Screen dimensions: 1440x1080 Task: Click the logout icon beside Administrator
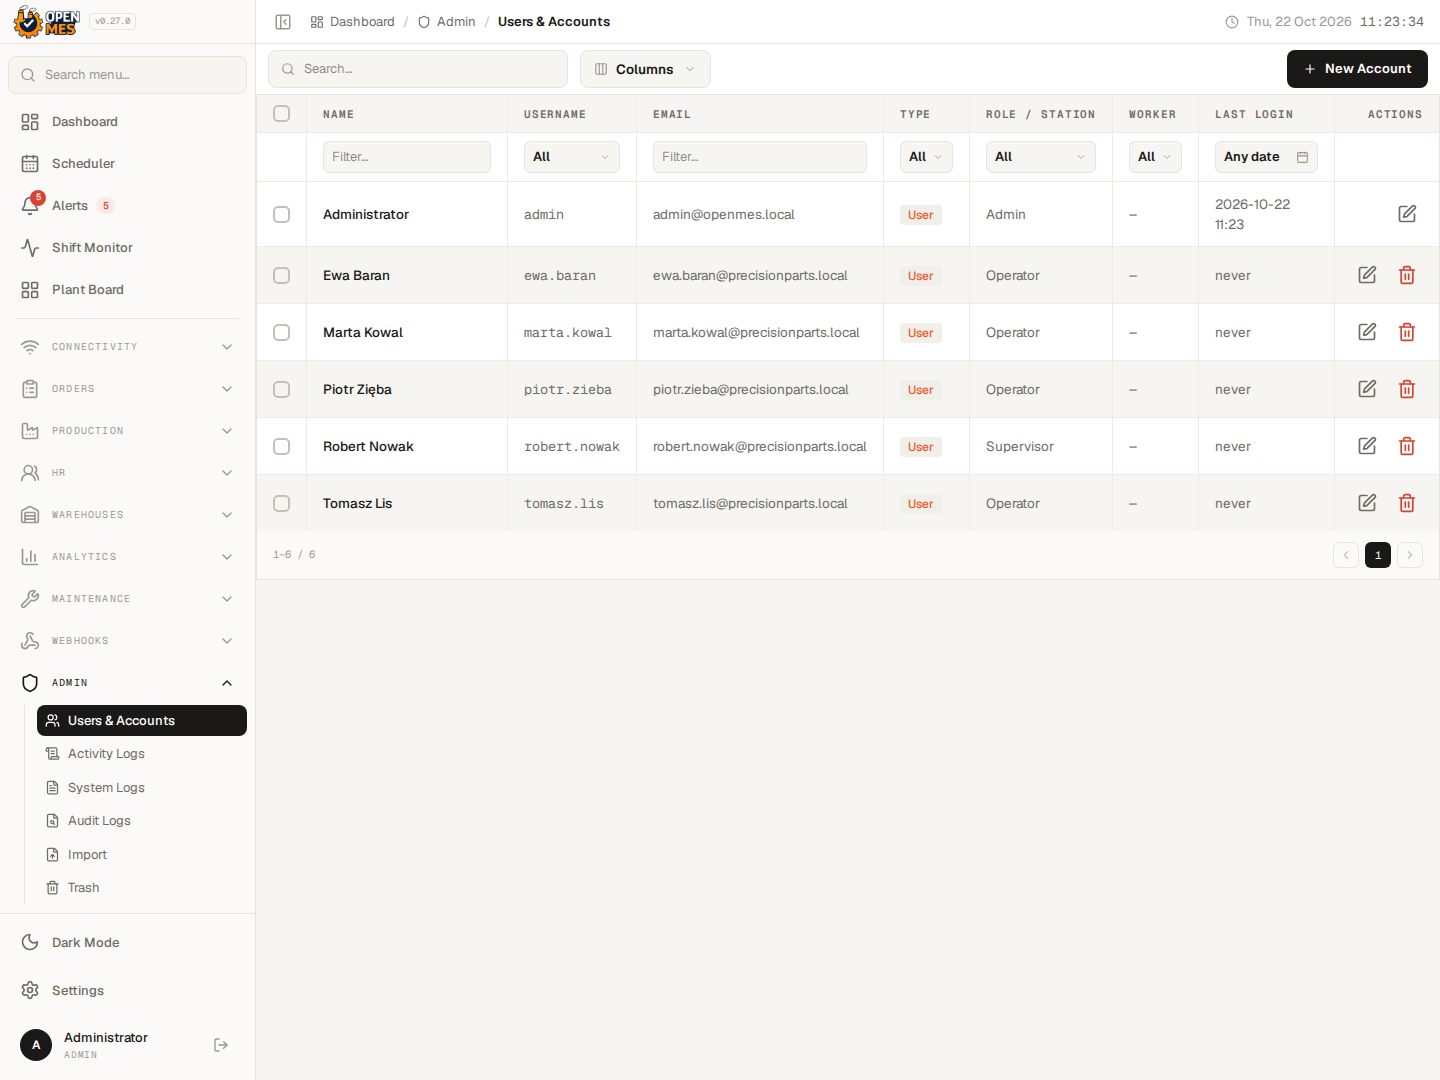pos(221,1045)
